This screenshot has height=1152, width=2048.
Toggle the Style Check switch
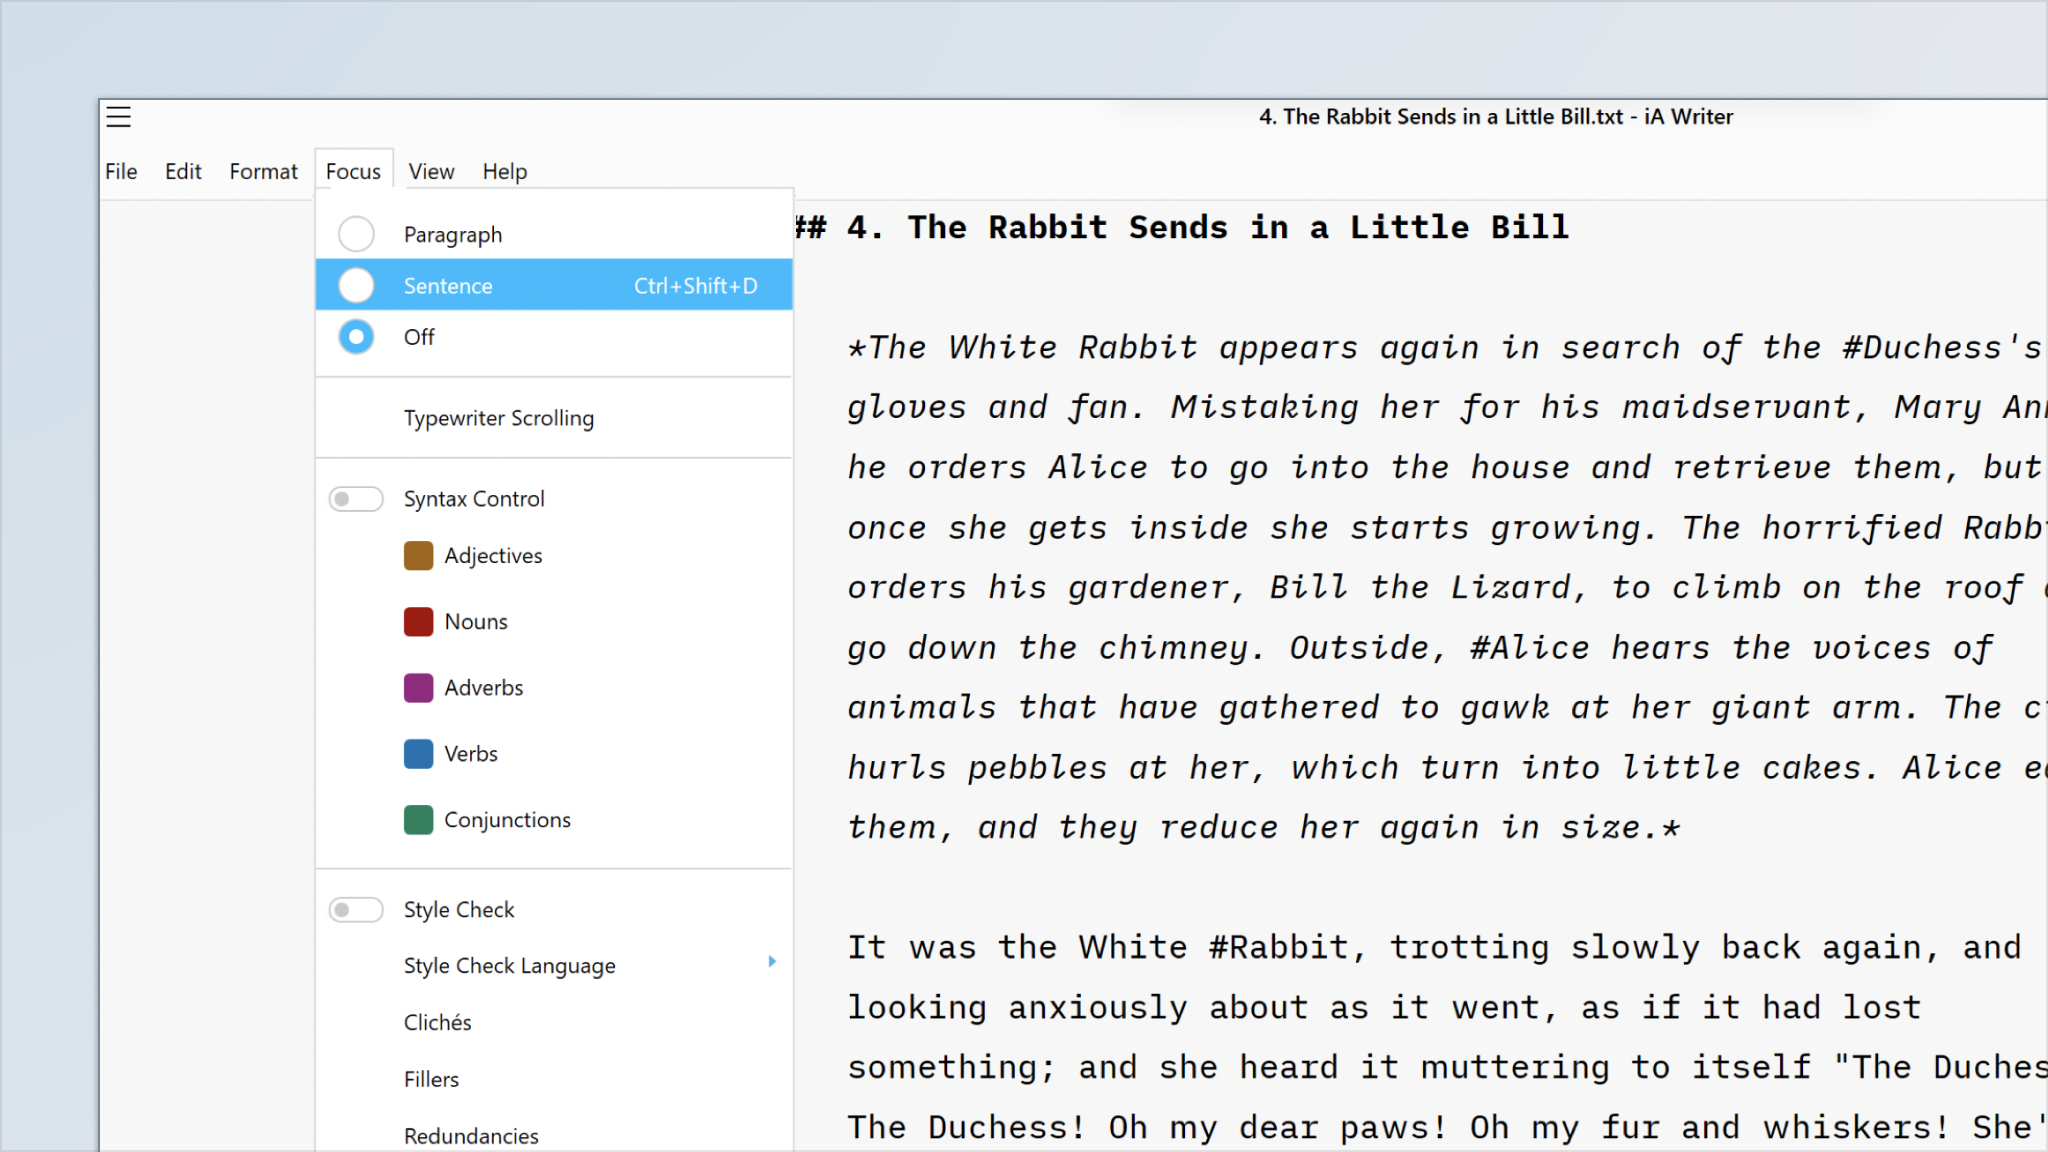[x=356, y=910]
